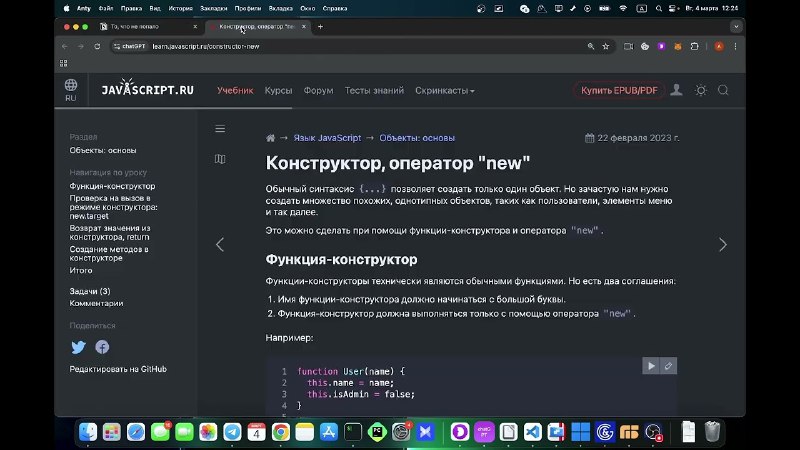This screenshot has width=800, height=450.
Task: Click the purple extension icon in toolbar
Action: coord(661,46)
